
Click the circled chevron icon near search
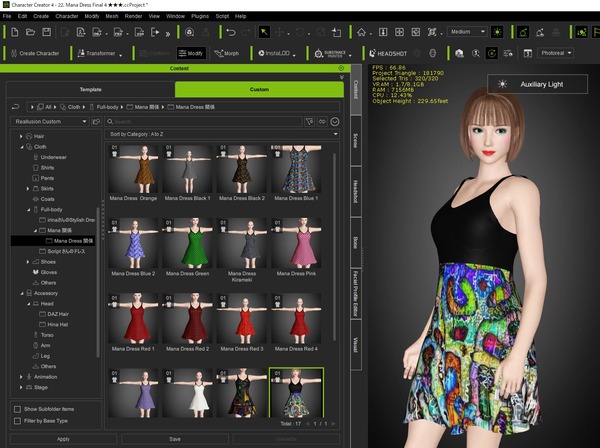(335, 122)
